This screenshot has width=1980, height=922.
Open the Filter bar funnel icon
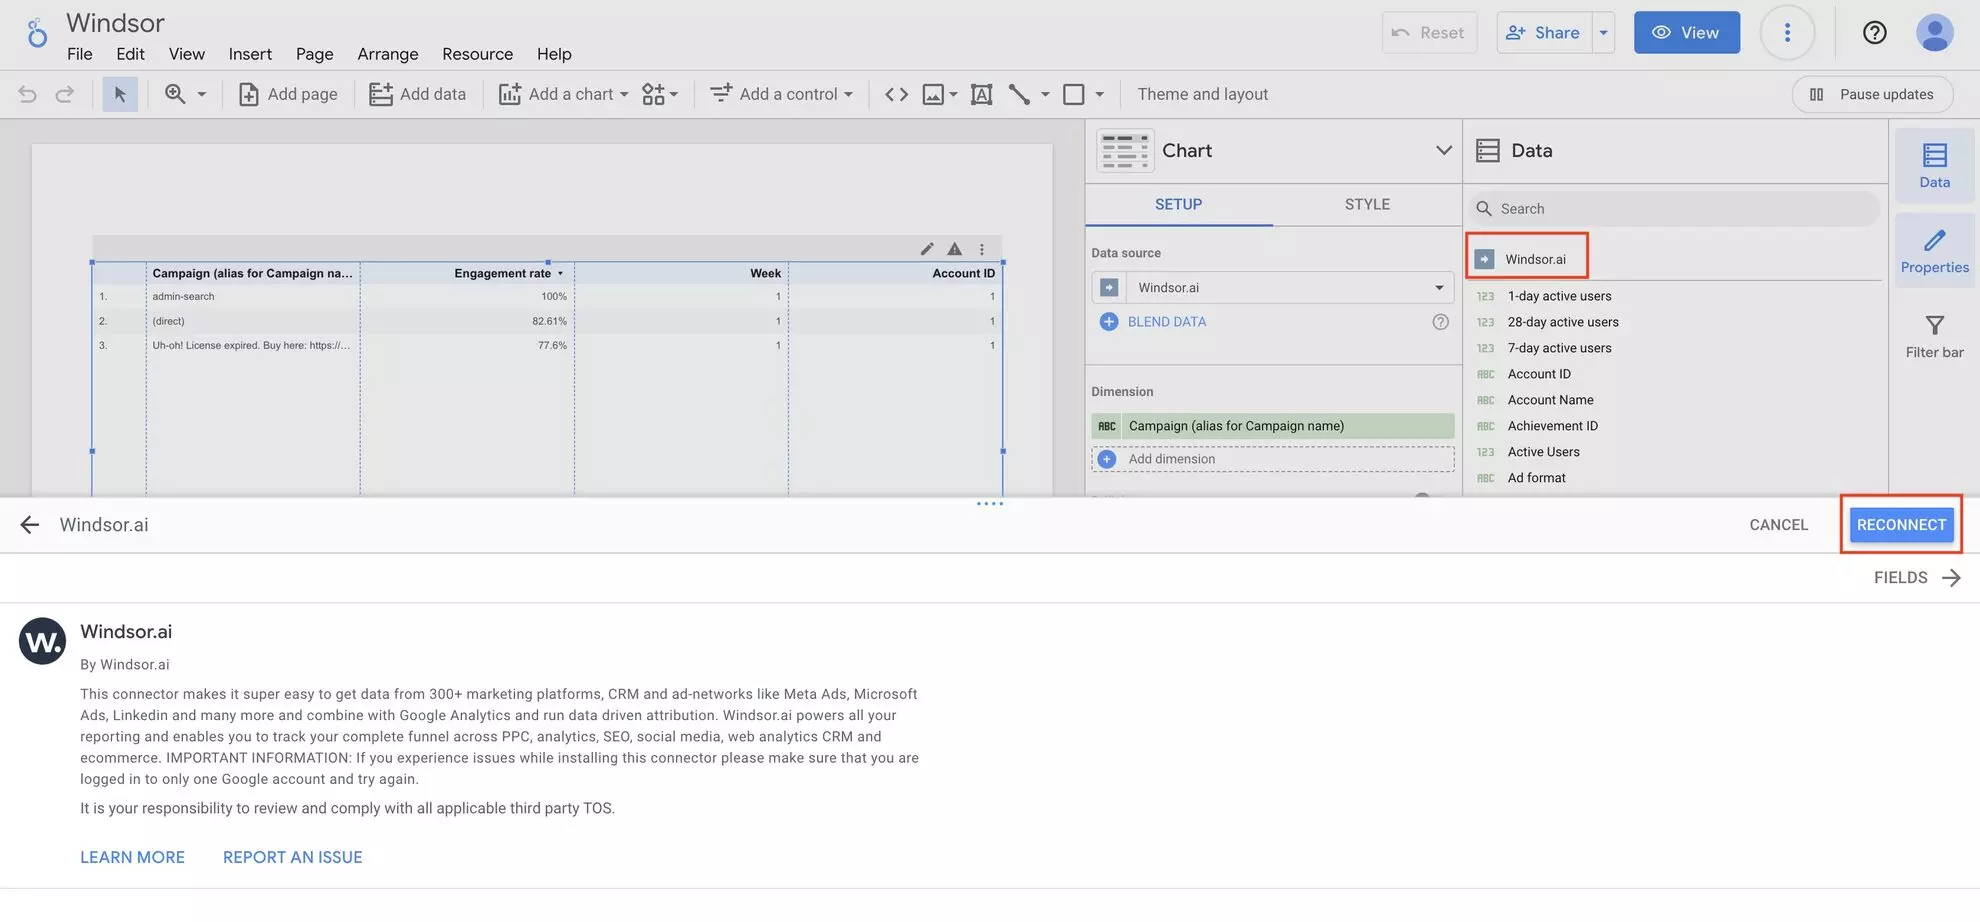click(1934, 336)
